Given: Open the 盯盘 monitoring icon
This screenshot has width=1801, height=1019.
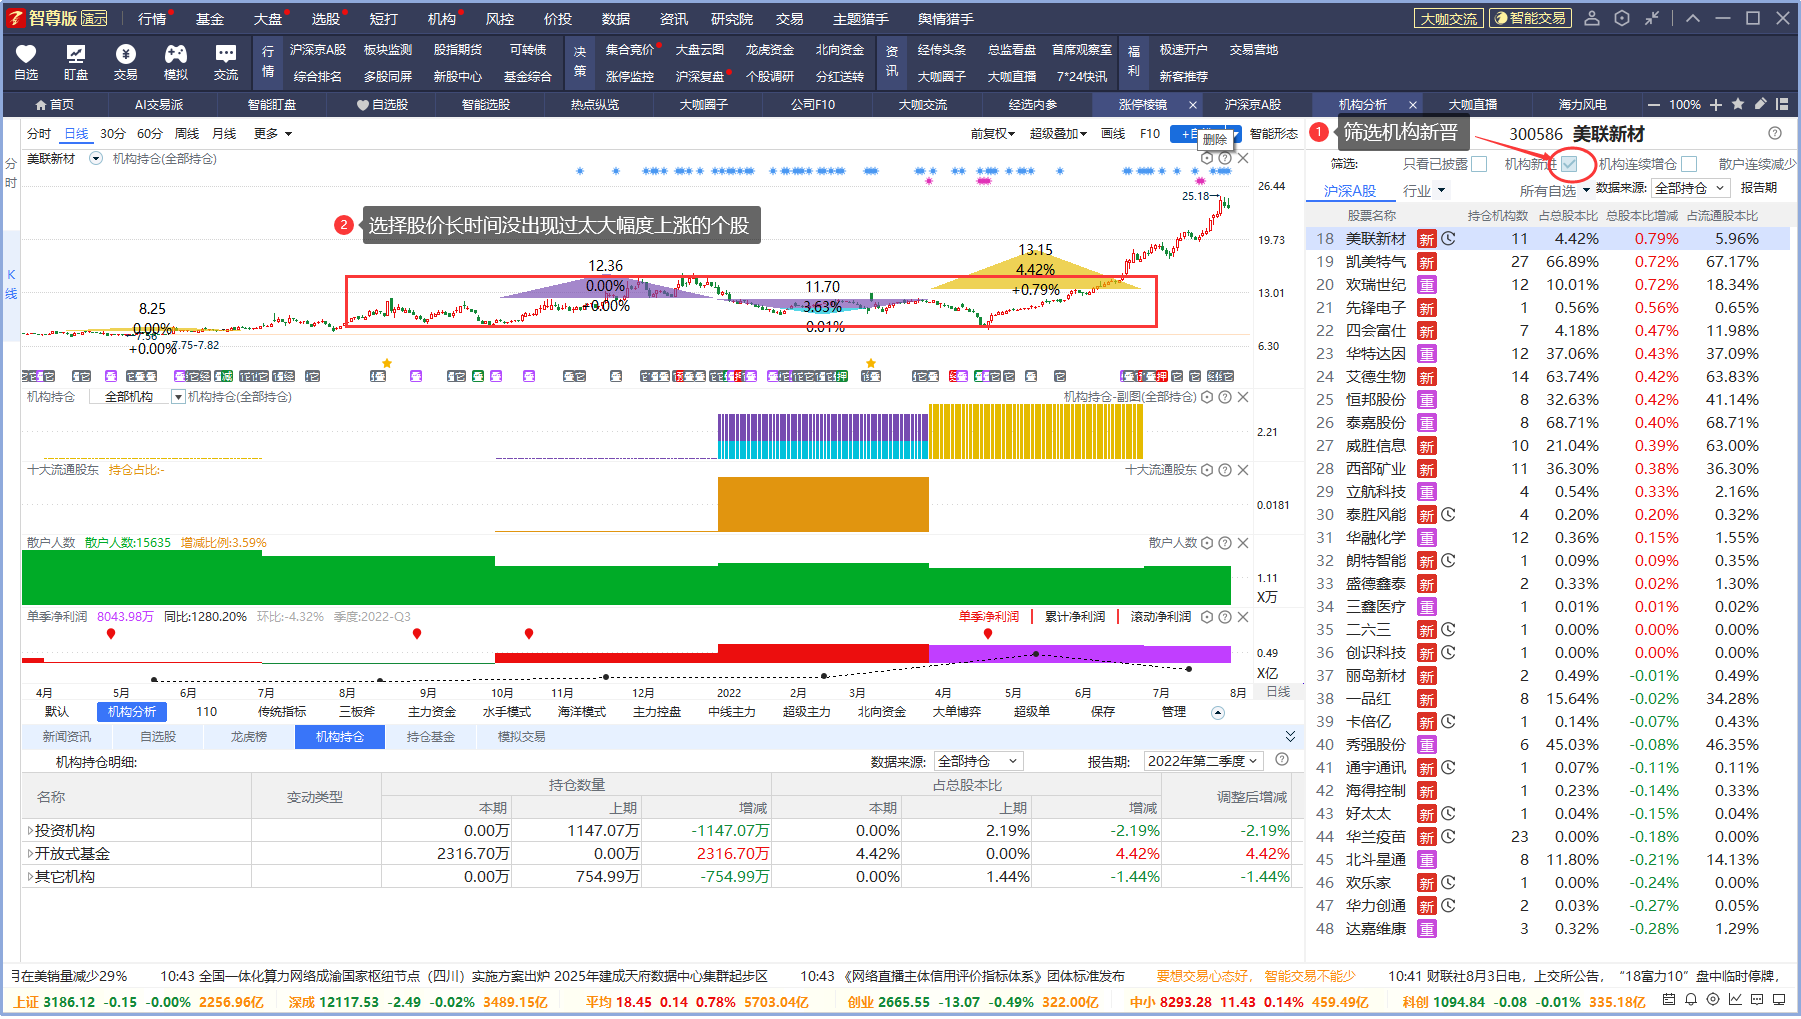Looking at the screenshot, I should [76, 62].
